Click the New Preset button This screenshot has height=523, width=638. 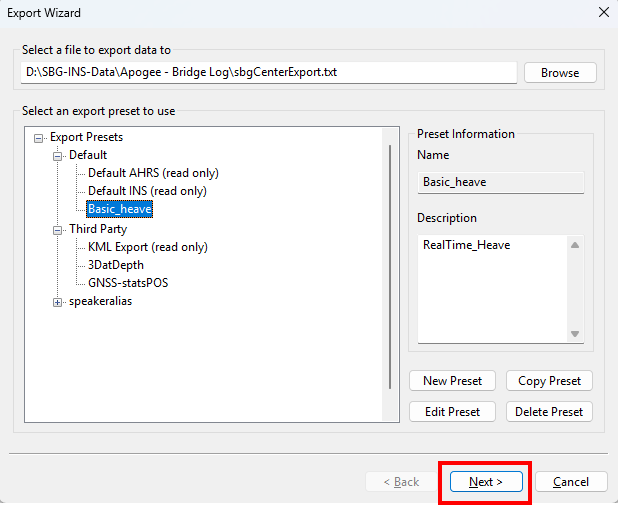pyautogui.click(x=452, y=381)
